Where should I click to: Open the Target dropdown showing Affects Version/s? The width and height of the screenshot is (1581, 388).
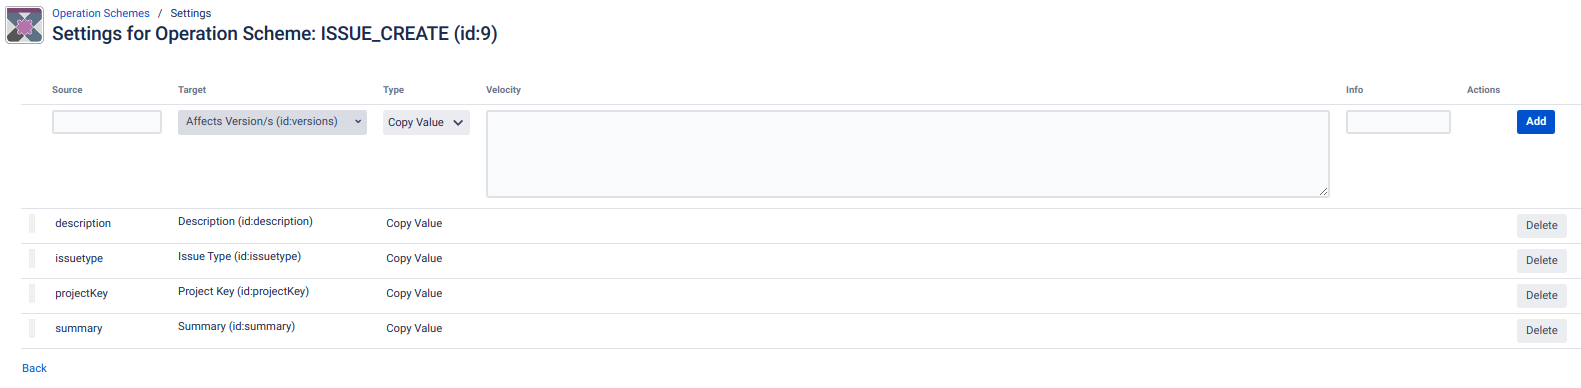[x=272, y=122]
